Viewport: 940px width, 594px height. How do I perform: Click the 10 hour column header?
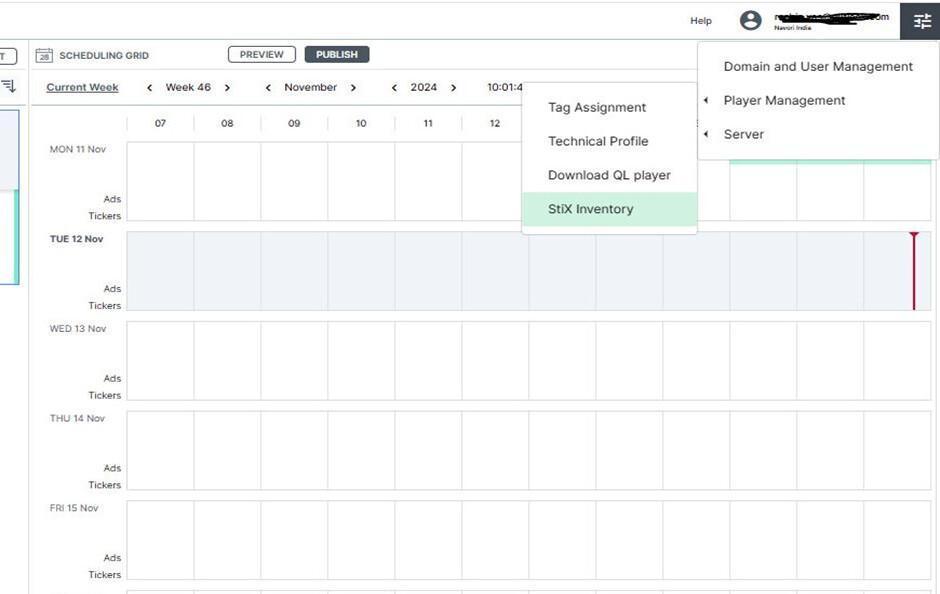[x=361, y=123]
